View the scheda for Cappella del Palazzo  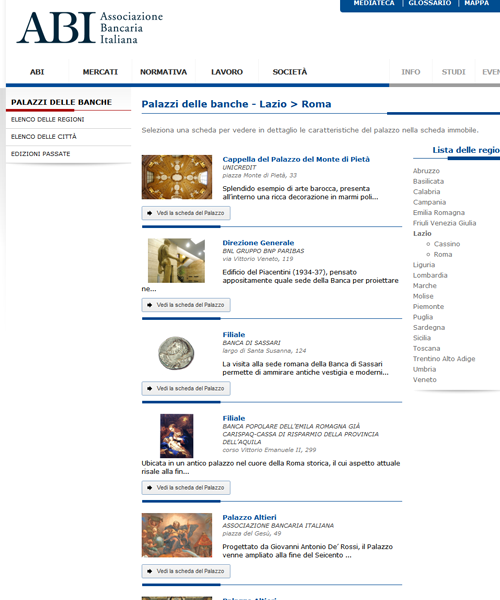tap(186, 213)
